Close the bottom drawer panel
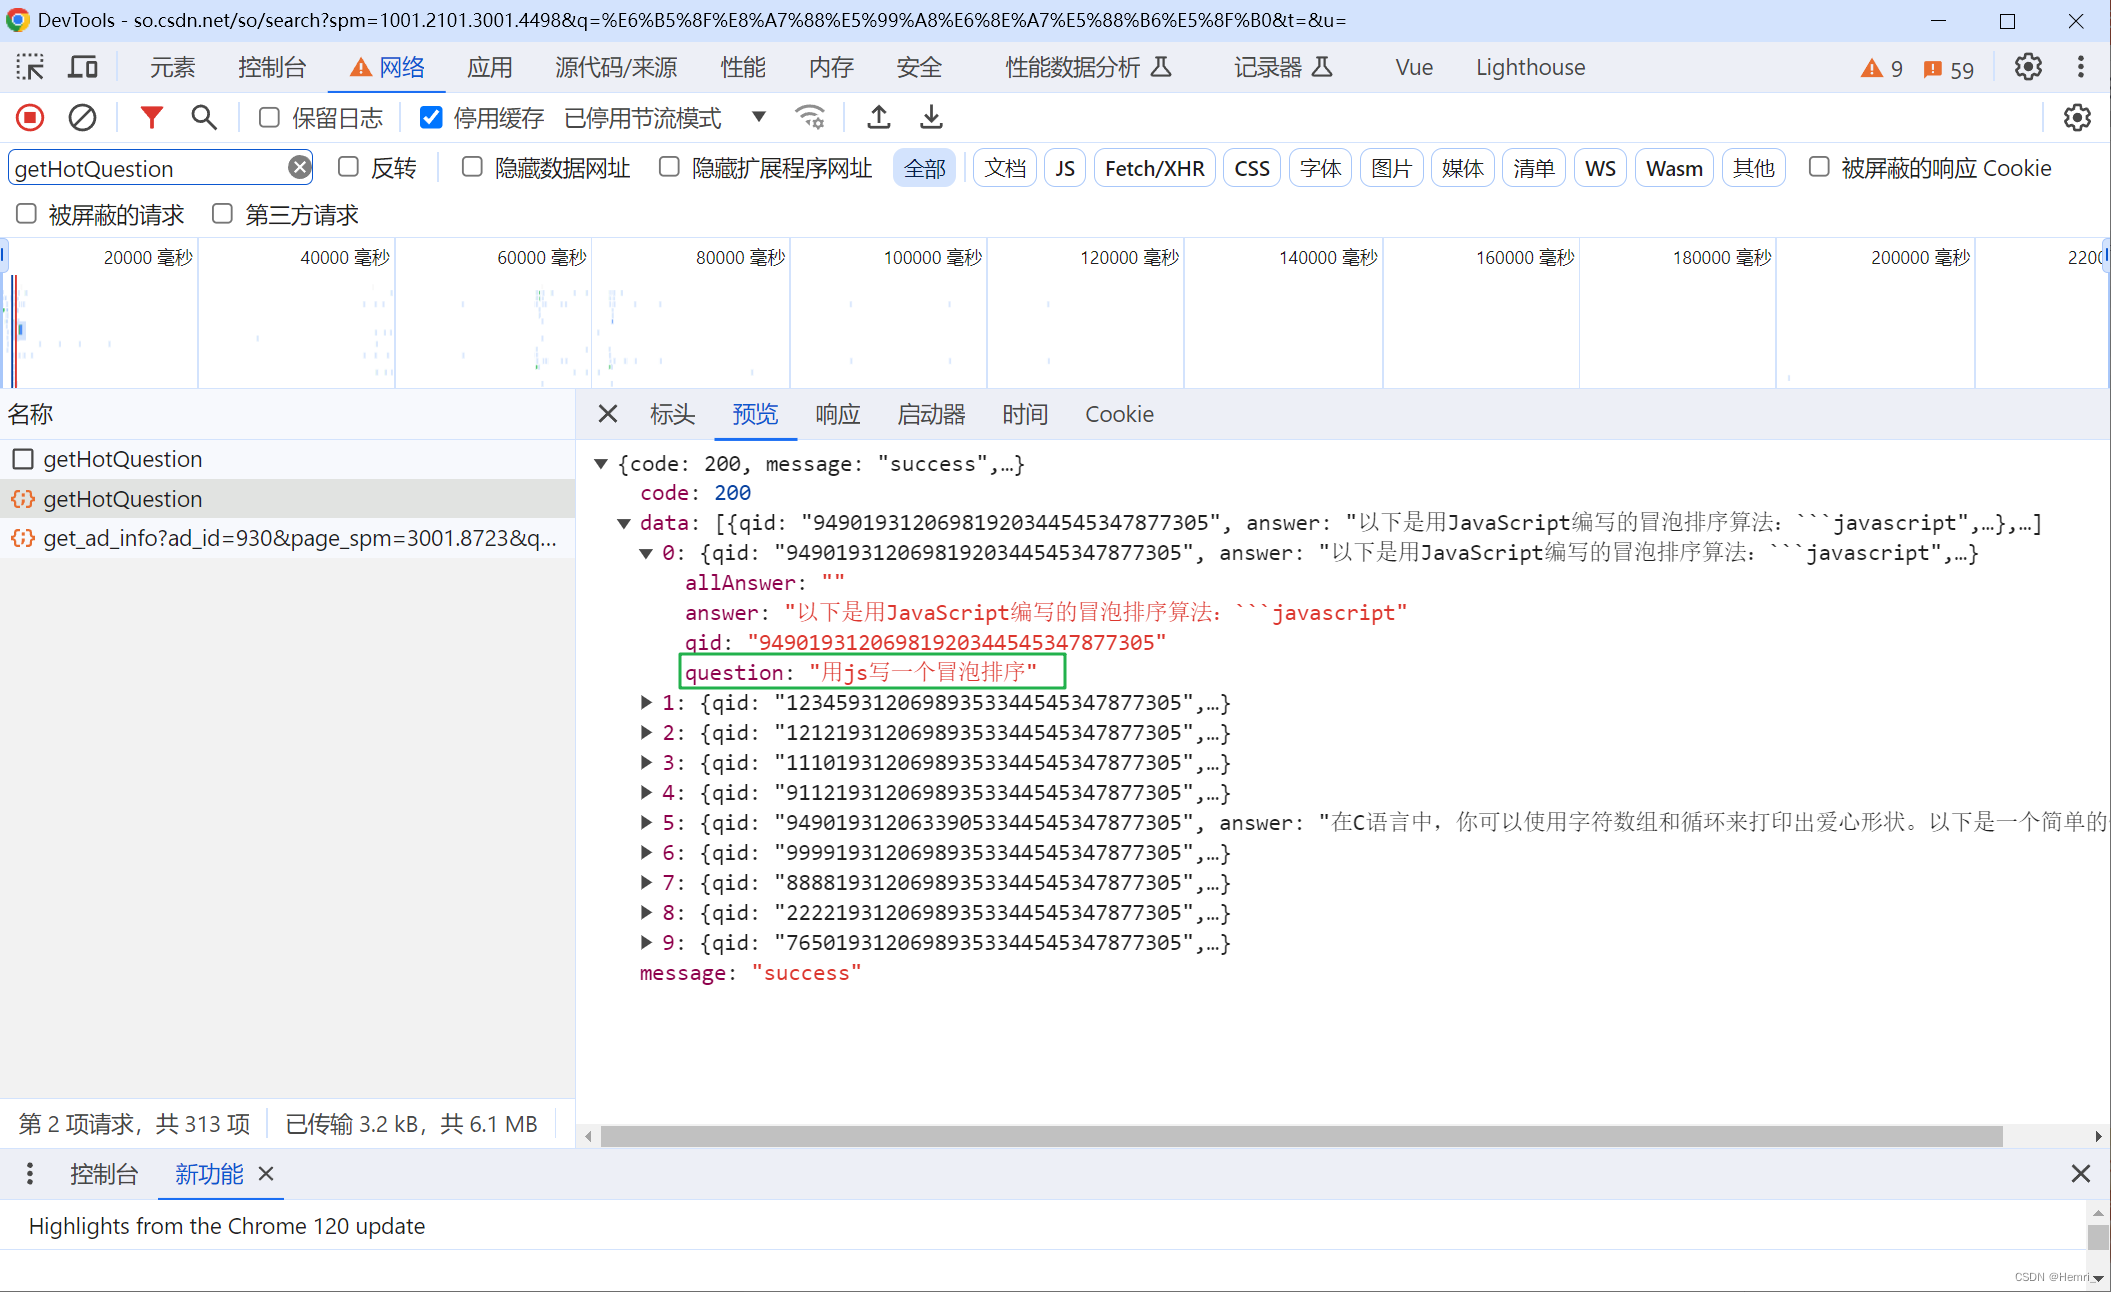 pyautogui.click(x=2081, y=1174)
